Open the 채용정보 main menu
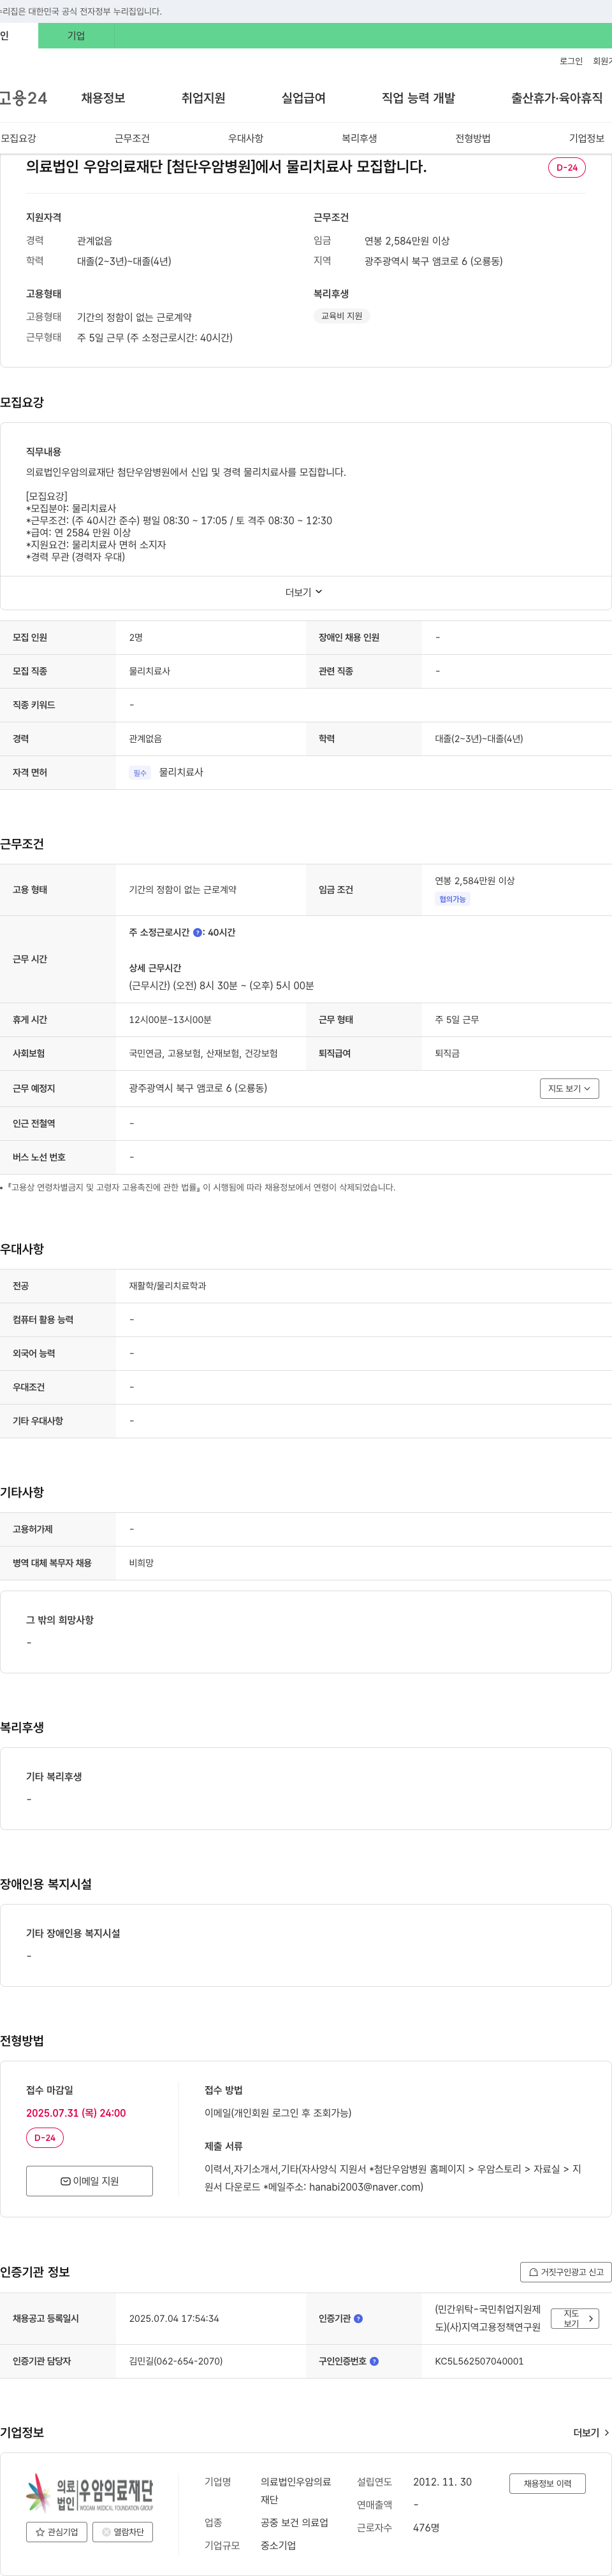 coord(103,98)
